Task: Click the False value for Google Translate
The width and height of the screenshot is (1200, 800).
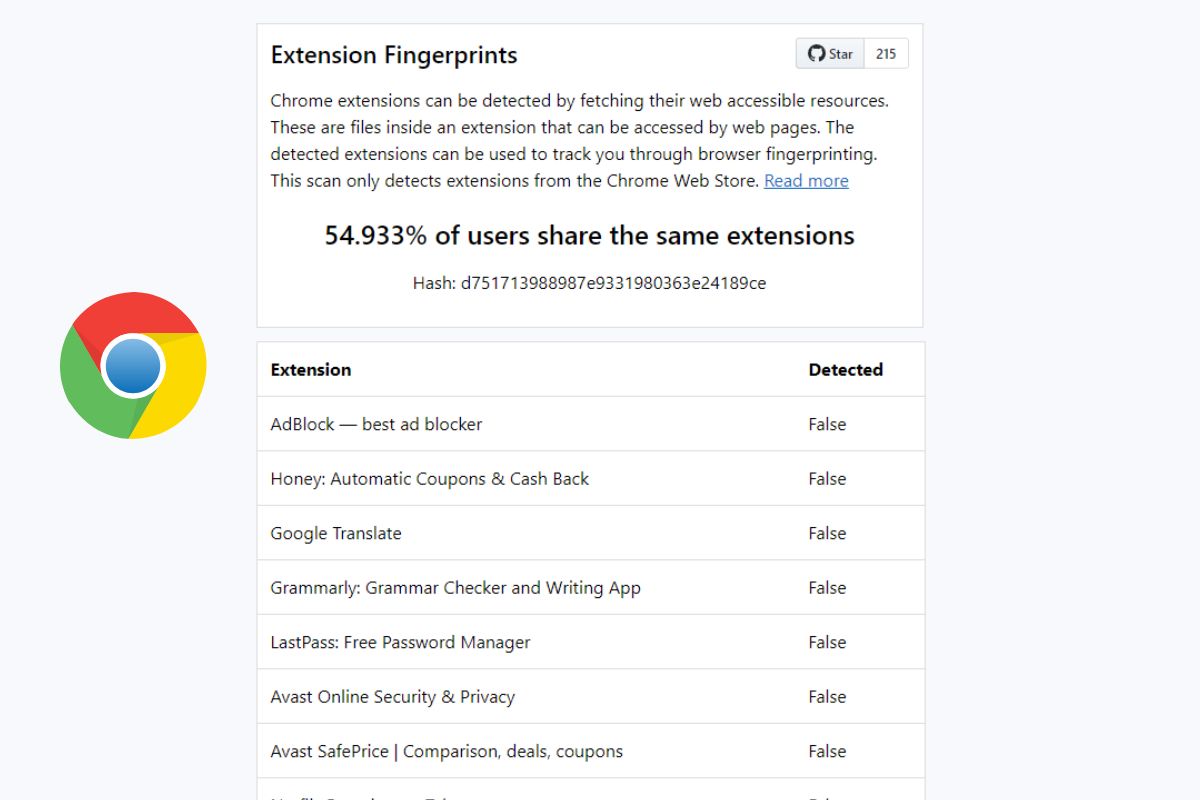Action: [x=827, y=533]
